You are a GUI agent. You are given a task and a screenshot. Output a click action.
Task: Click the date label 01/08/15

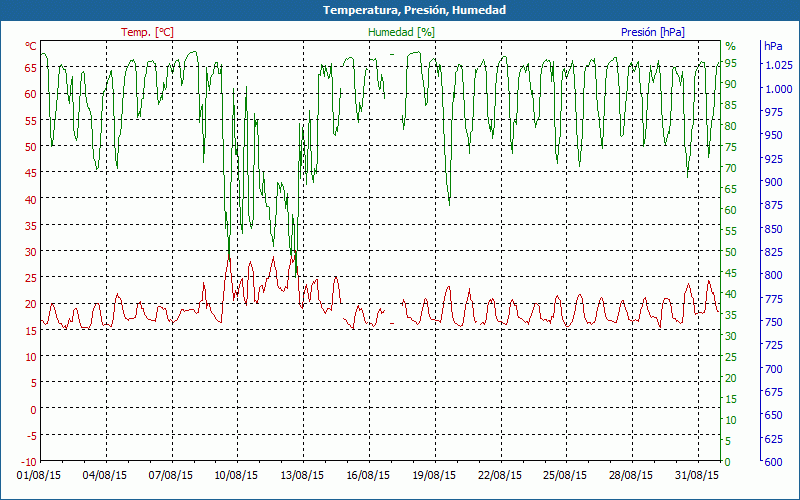pyautogui.click(x=39, y=476)
